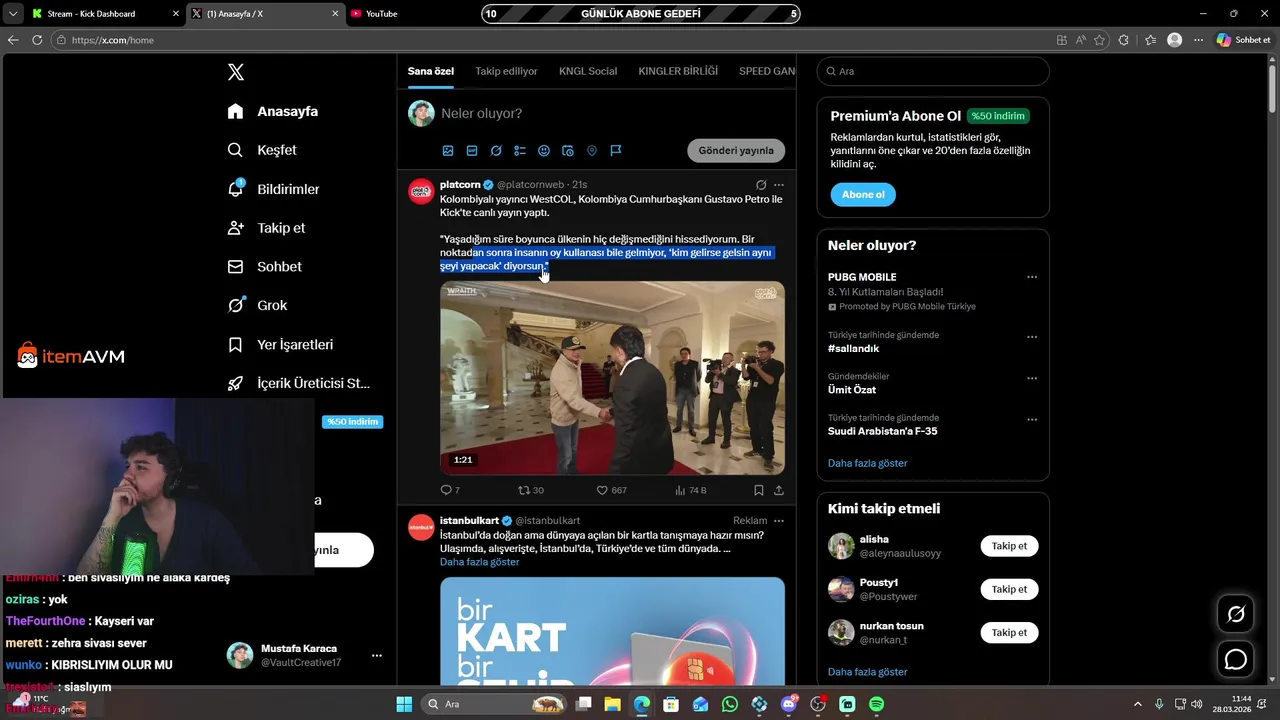Play the platcorn post video
The height and width of the screenshot is (720, 1280).
pyautogui.click(x=612, y=378)
